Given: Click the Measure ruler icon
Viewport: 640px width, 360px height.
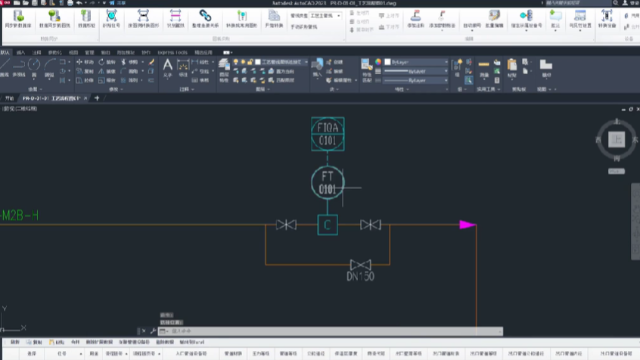Looking at the screenshot, I should (484, 65).
